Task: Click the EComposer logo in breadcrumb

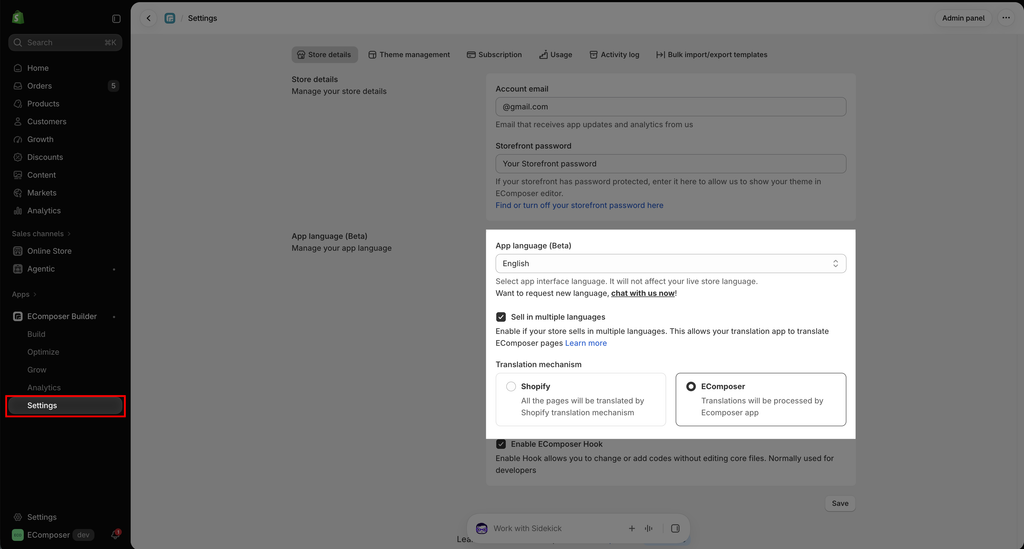Action: pos(170,18)
